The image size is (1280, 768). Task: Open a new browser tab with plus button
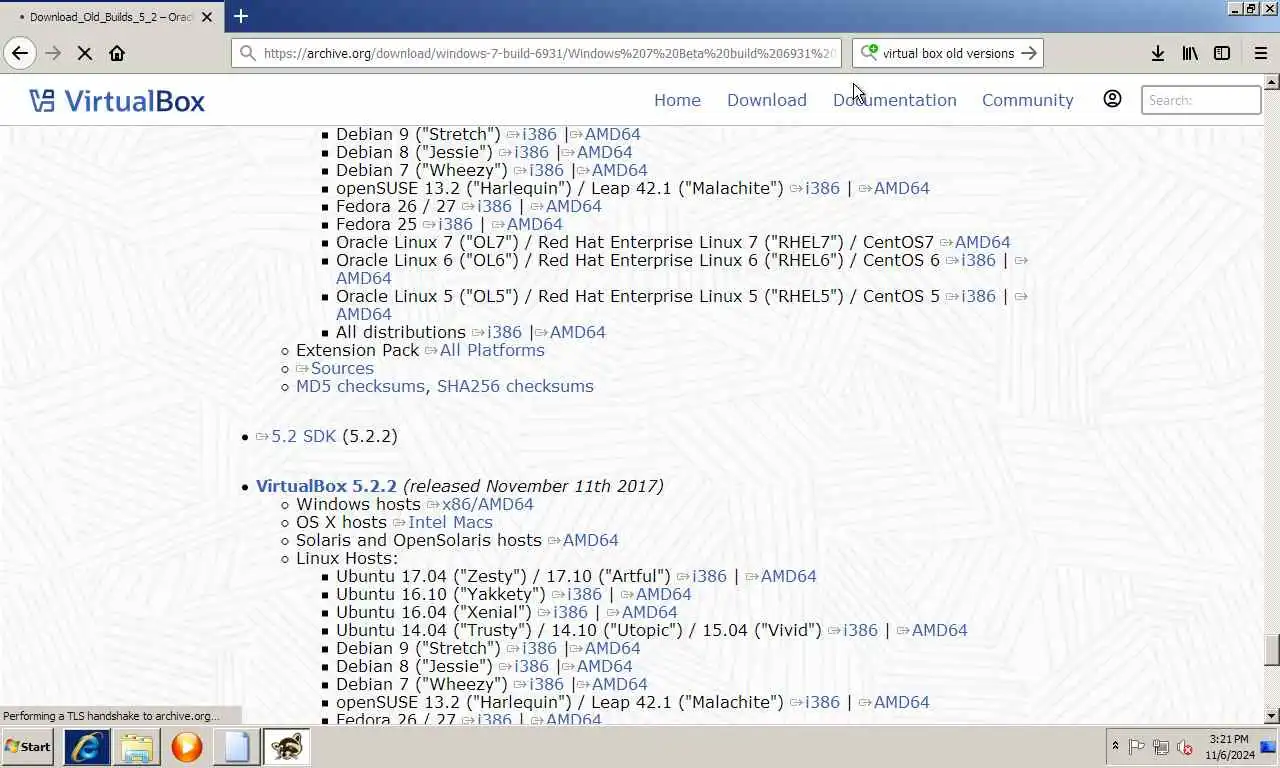point(241,16)
